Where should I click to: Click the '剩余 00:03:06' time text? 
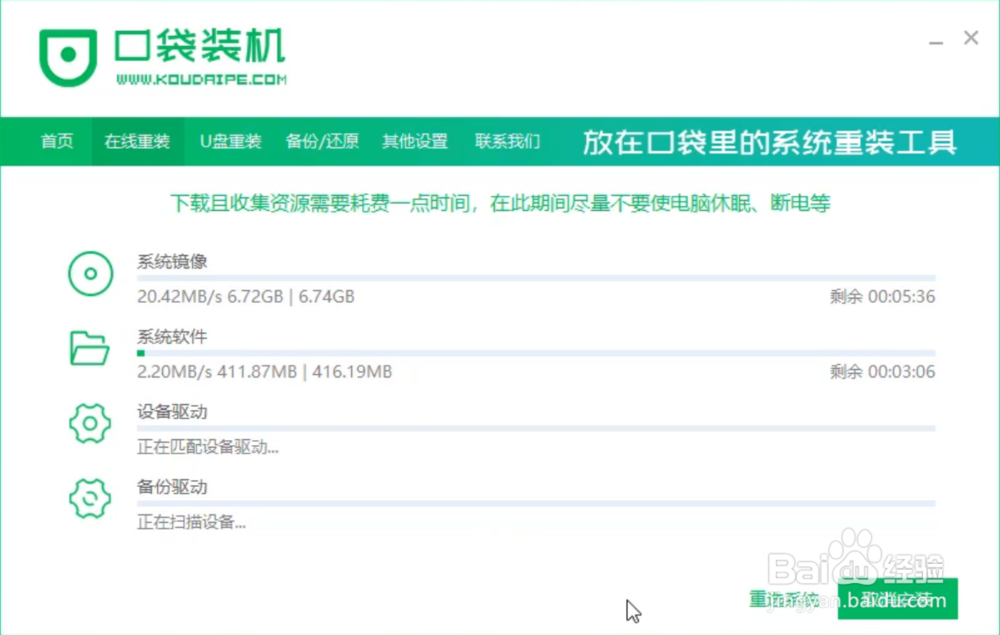(883, 372)
